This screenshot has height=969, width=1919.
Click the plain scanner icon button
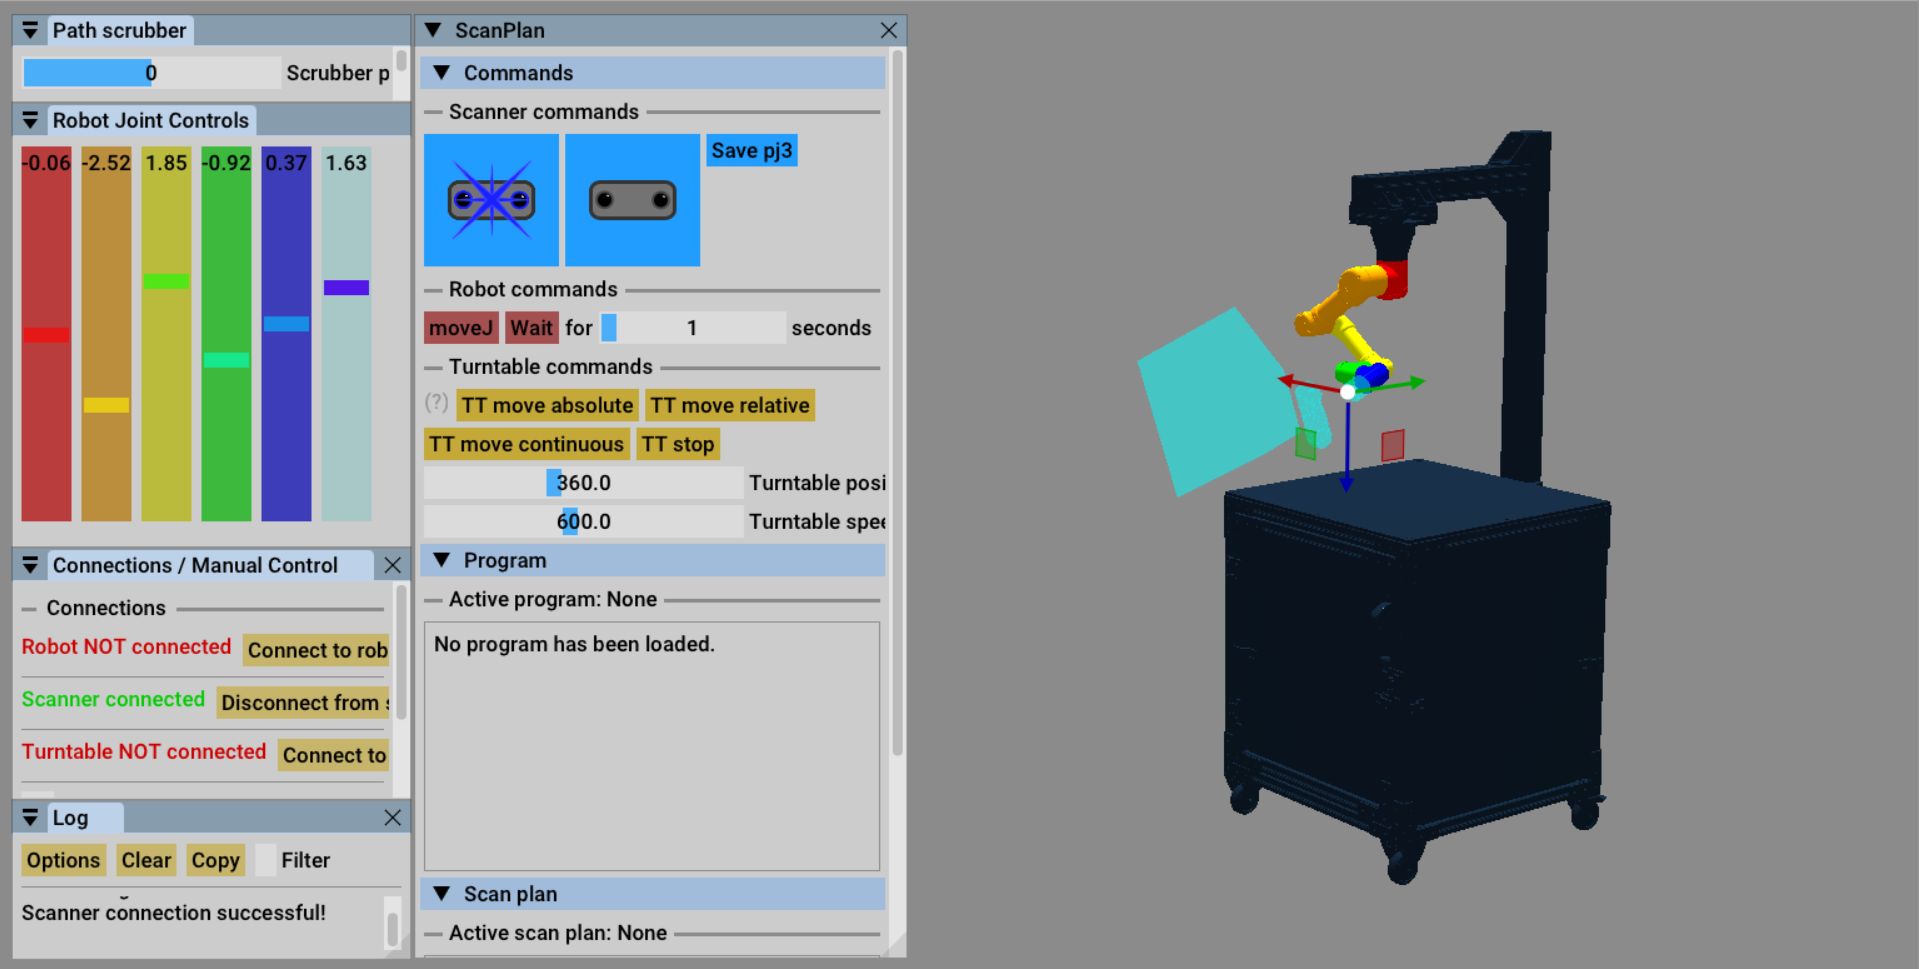[x=632, y=200]
